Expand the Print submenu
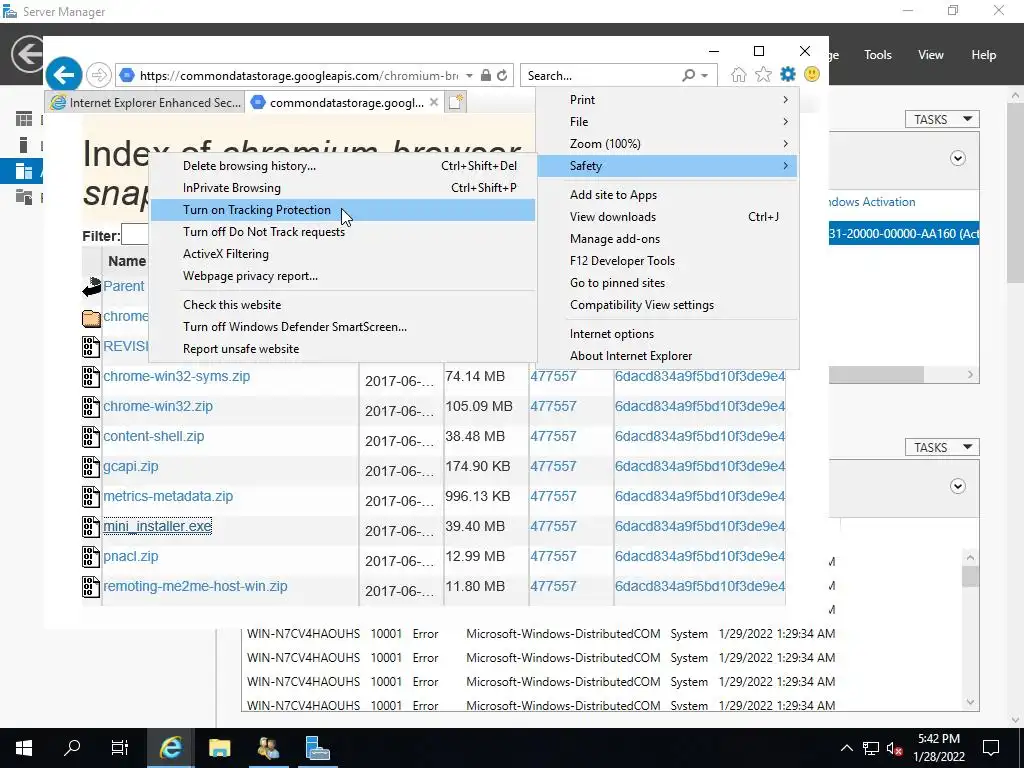The width and height of the screenshot is (1024, 768). (667, 100)
